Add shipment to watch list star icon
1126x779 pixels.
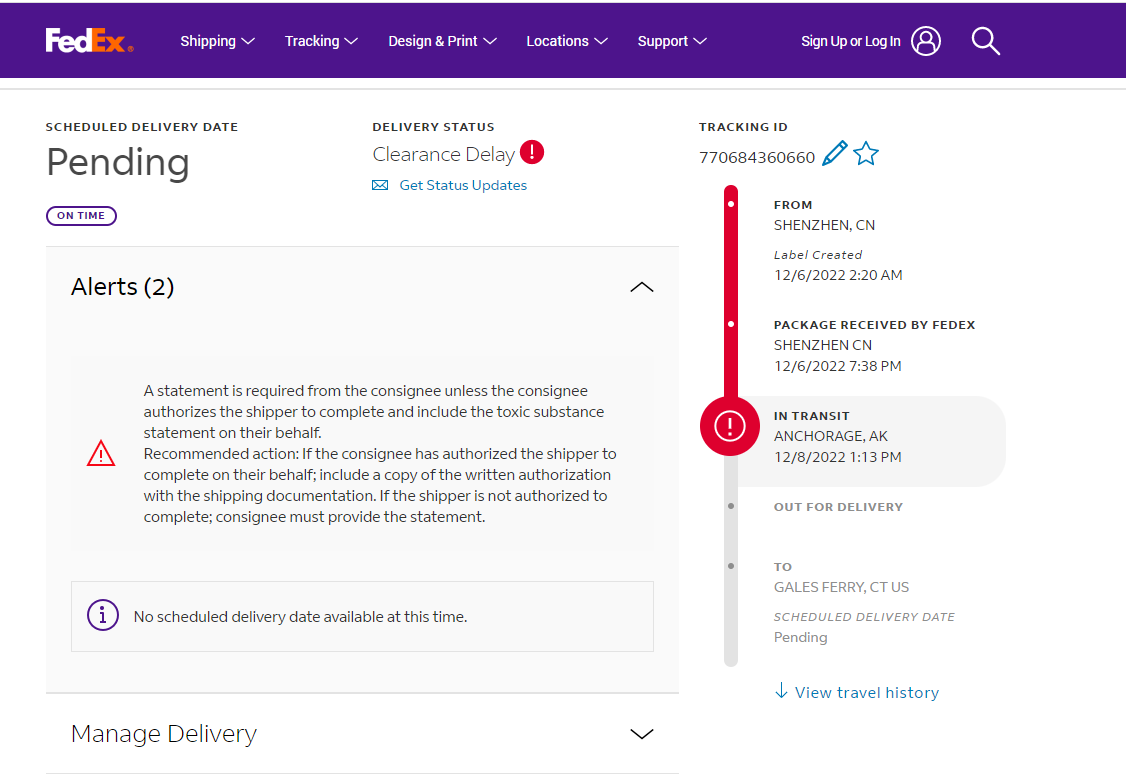click(x=866, y=154)
